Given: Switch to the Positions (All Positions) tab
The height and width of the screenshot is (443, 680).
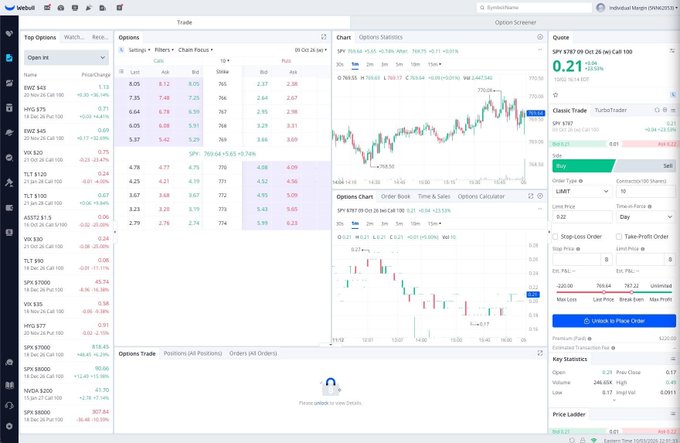Looking at the screenshot, I should (x=193, y=353).
